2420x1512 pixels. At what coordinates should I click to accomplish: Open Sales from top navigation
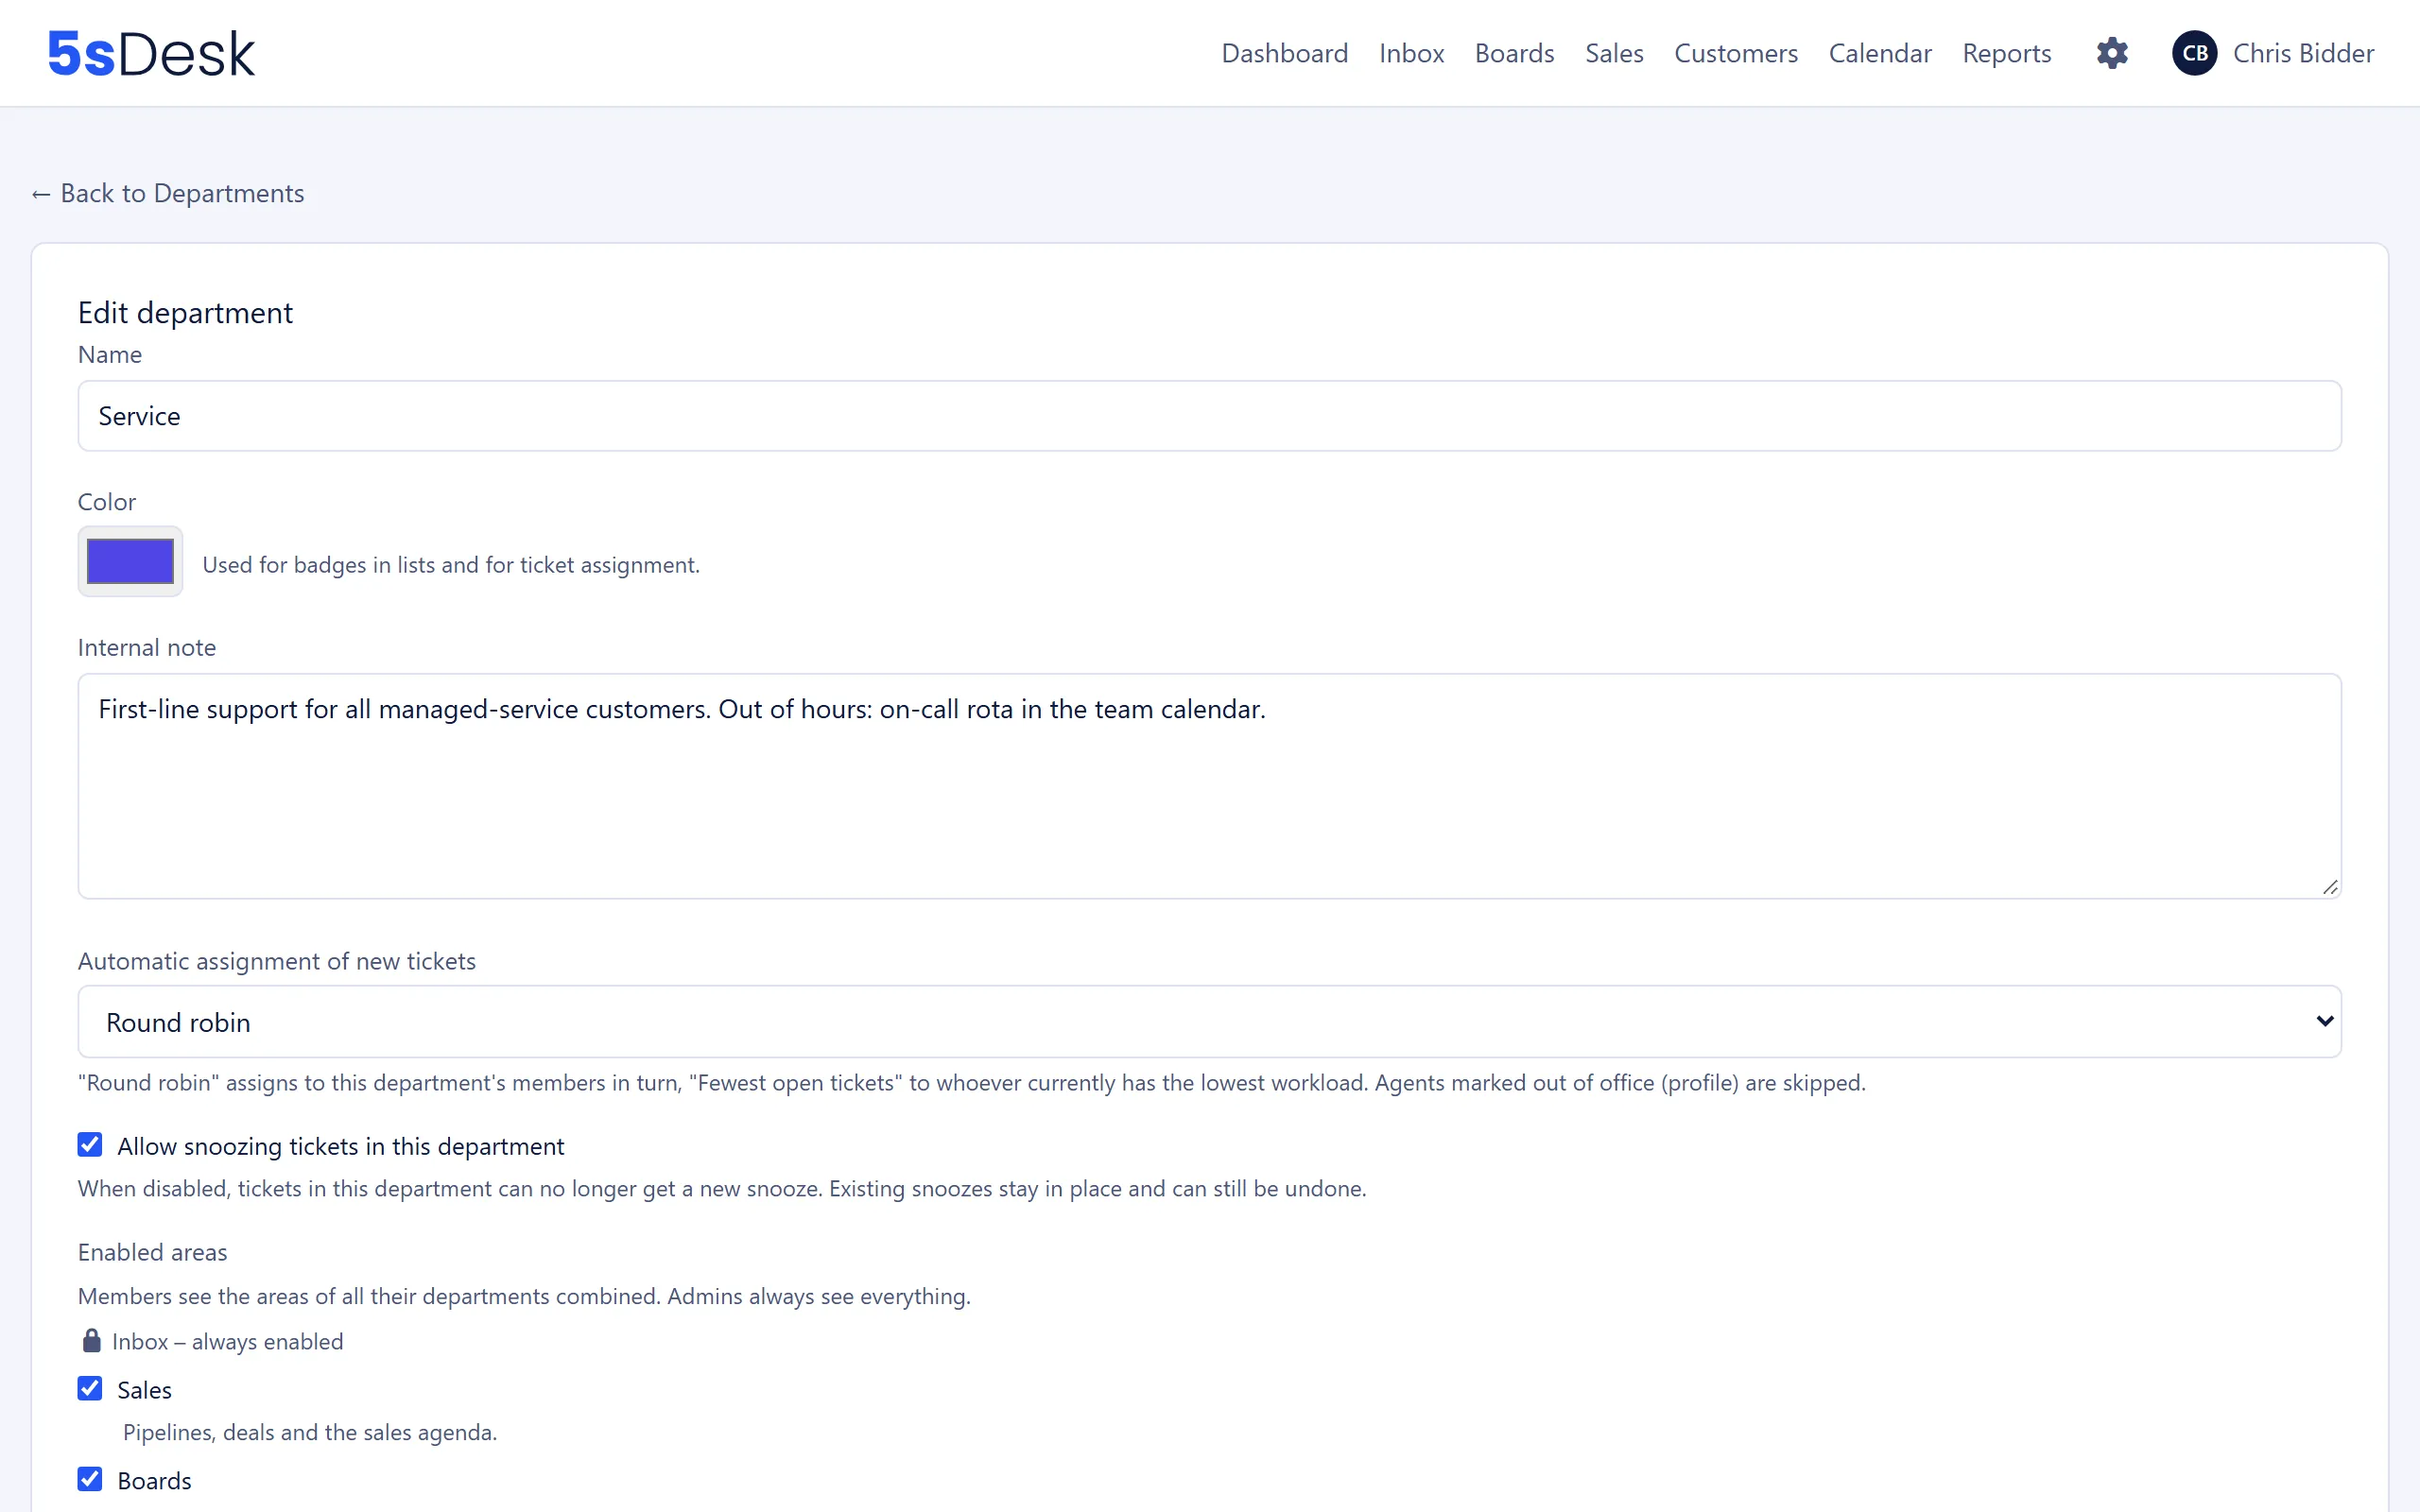tap(1614, 53)
